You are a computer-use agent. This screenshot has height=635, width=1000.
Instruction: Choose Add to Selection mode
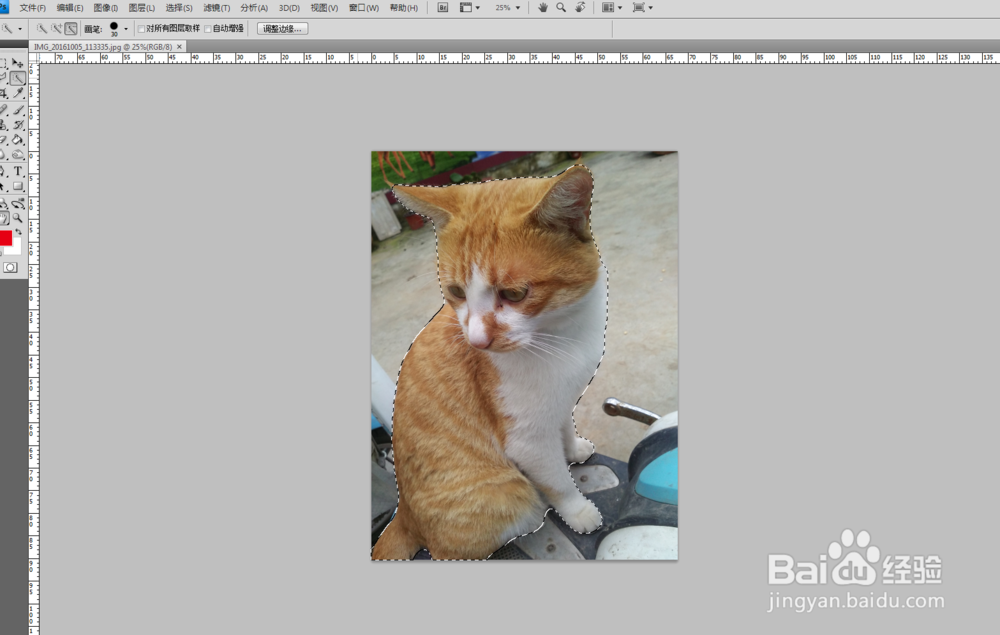(x=56, y=29)
